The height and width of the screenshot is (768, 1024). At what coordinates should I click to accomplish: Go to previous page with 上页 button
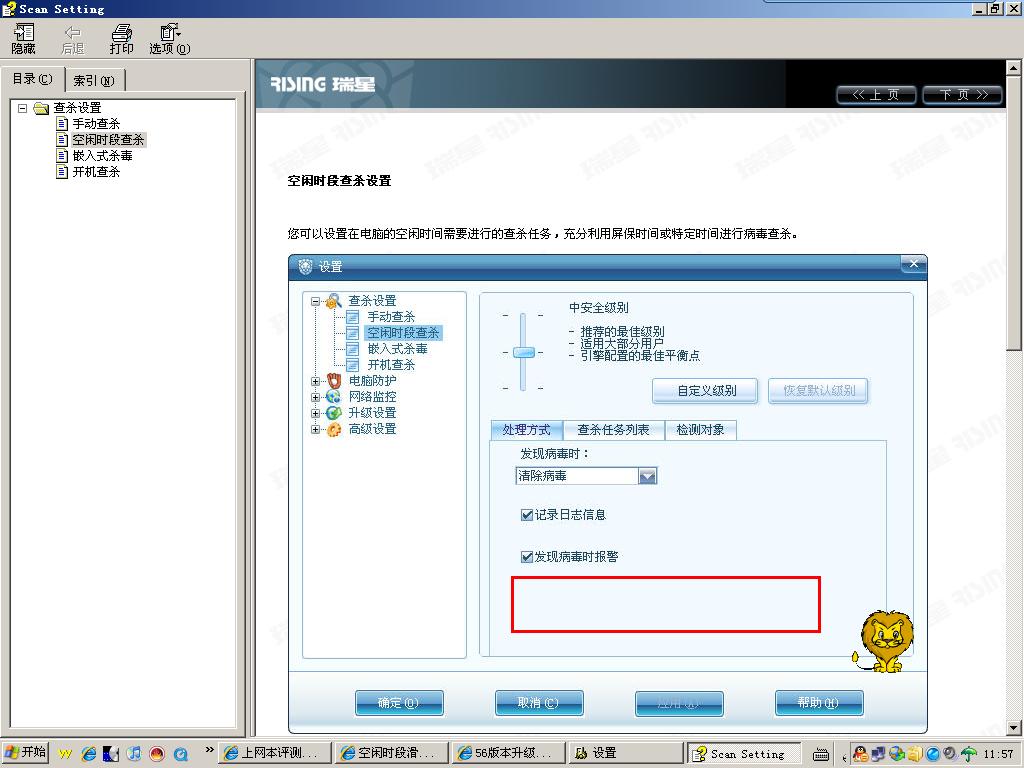pyautogui.click(x=876, y=95)
